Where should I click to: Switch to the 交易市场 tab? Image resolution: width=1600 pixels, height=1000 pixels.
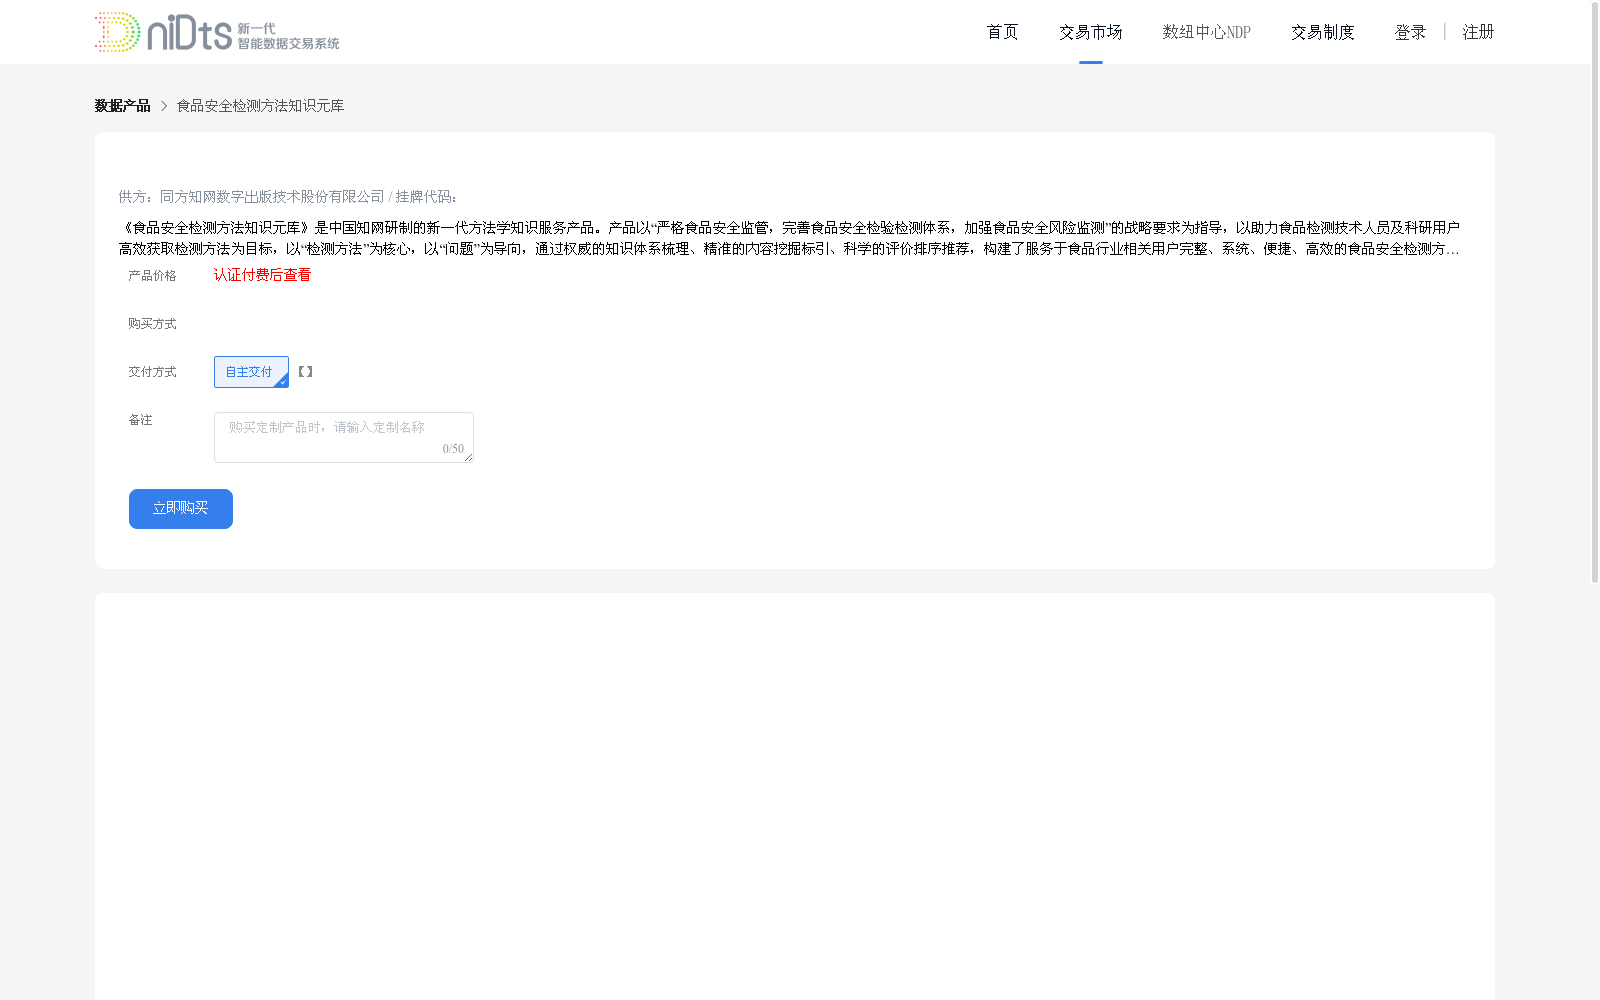pyautogui.click(x=1090, y=31)
